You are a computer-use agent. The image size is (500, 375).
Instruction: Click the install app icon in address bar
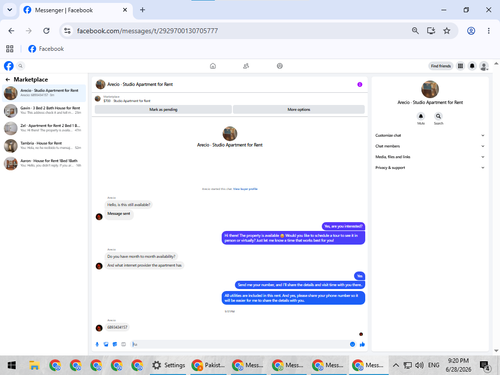click(x=431, y=31)
